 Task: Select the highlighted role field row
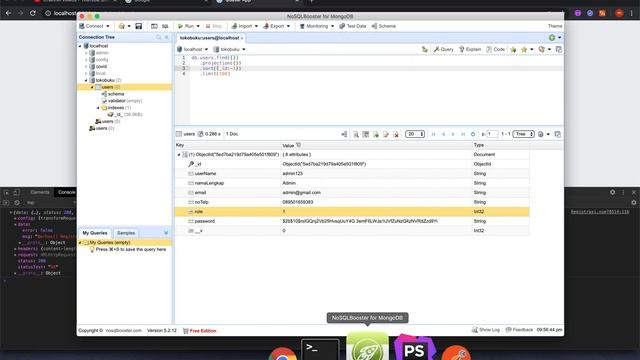[352, 211]
